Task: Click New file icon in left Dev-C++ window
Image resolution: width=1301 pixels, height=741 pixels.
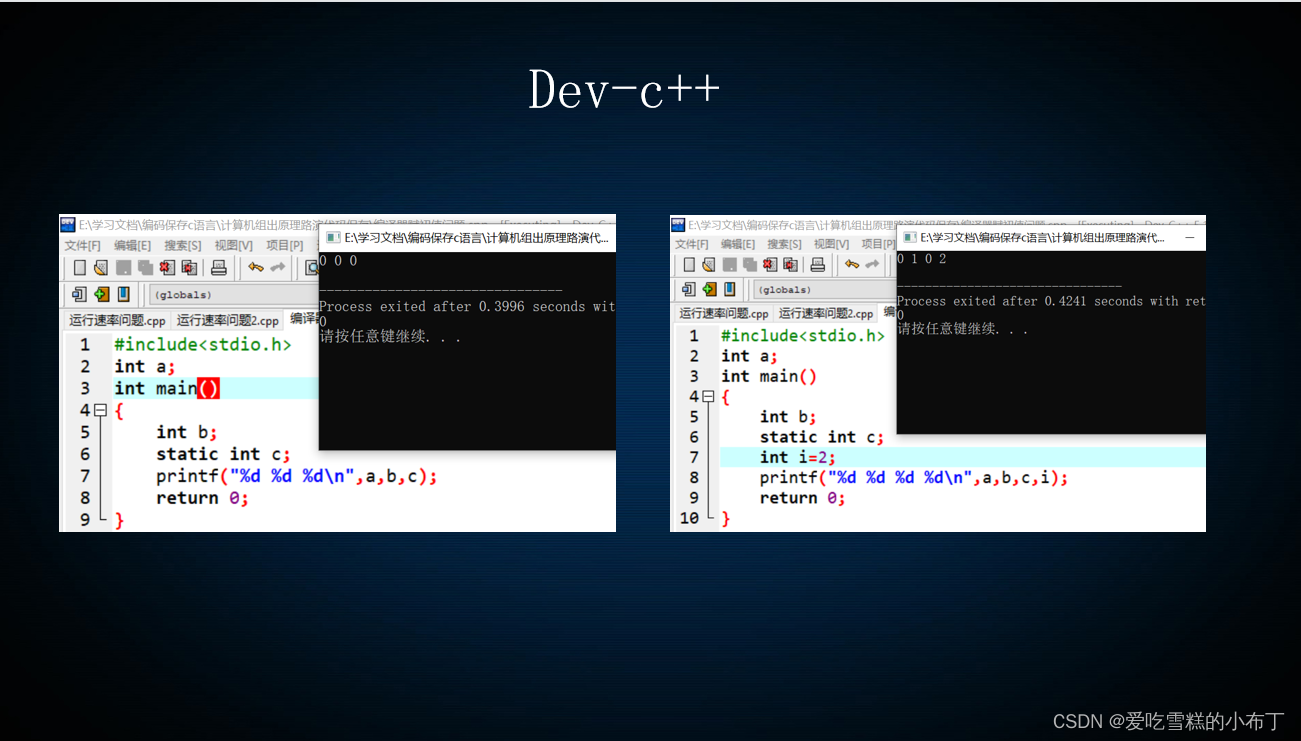Action: [80, 267]
